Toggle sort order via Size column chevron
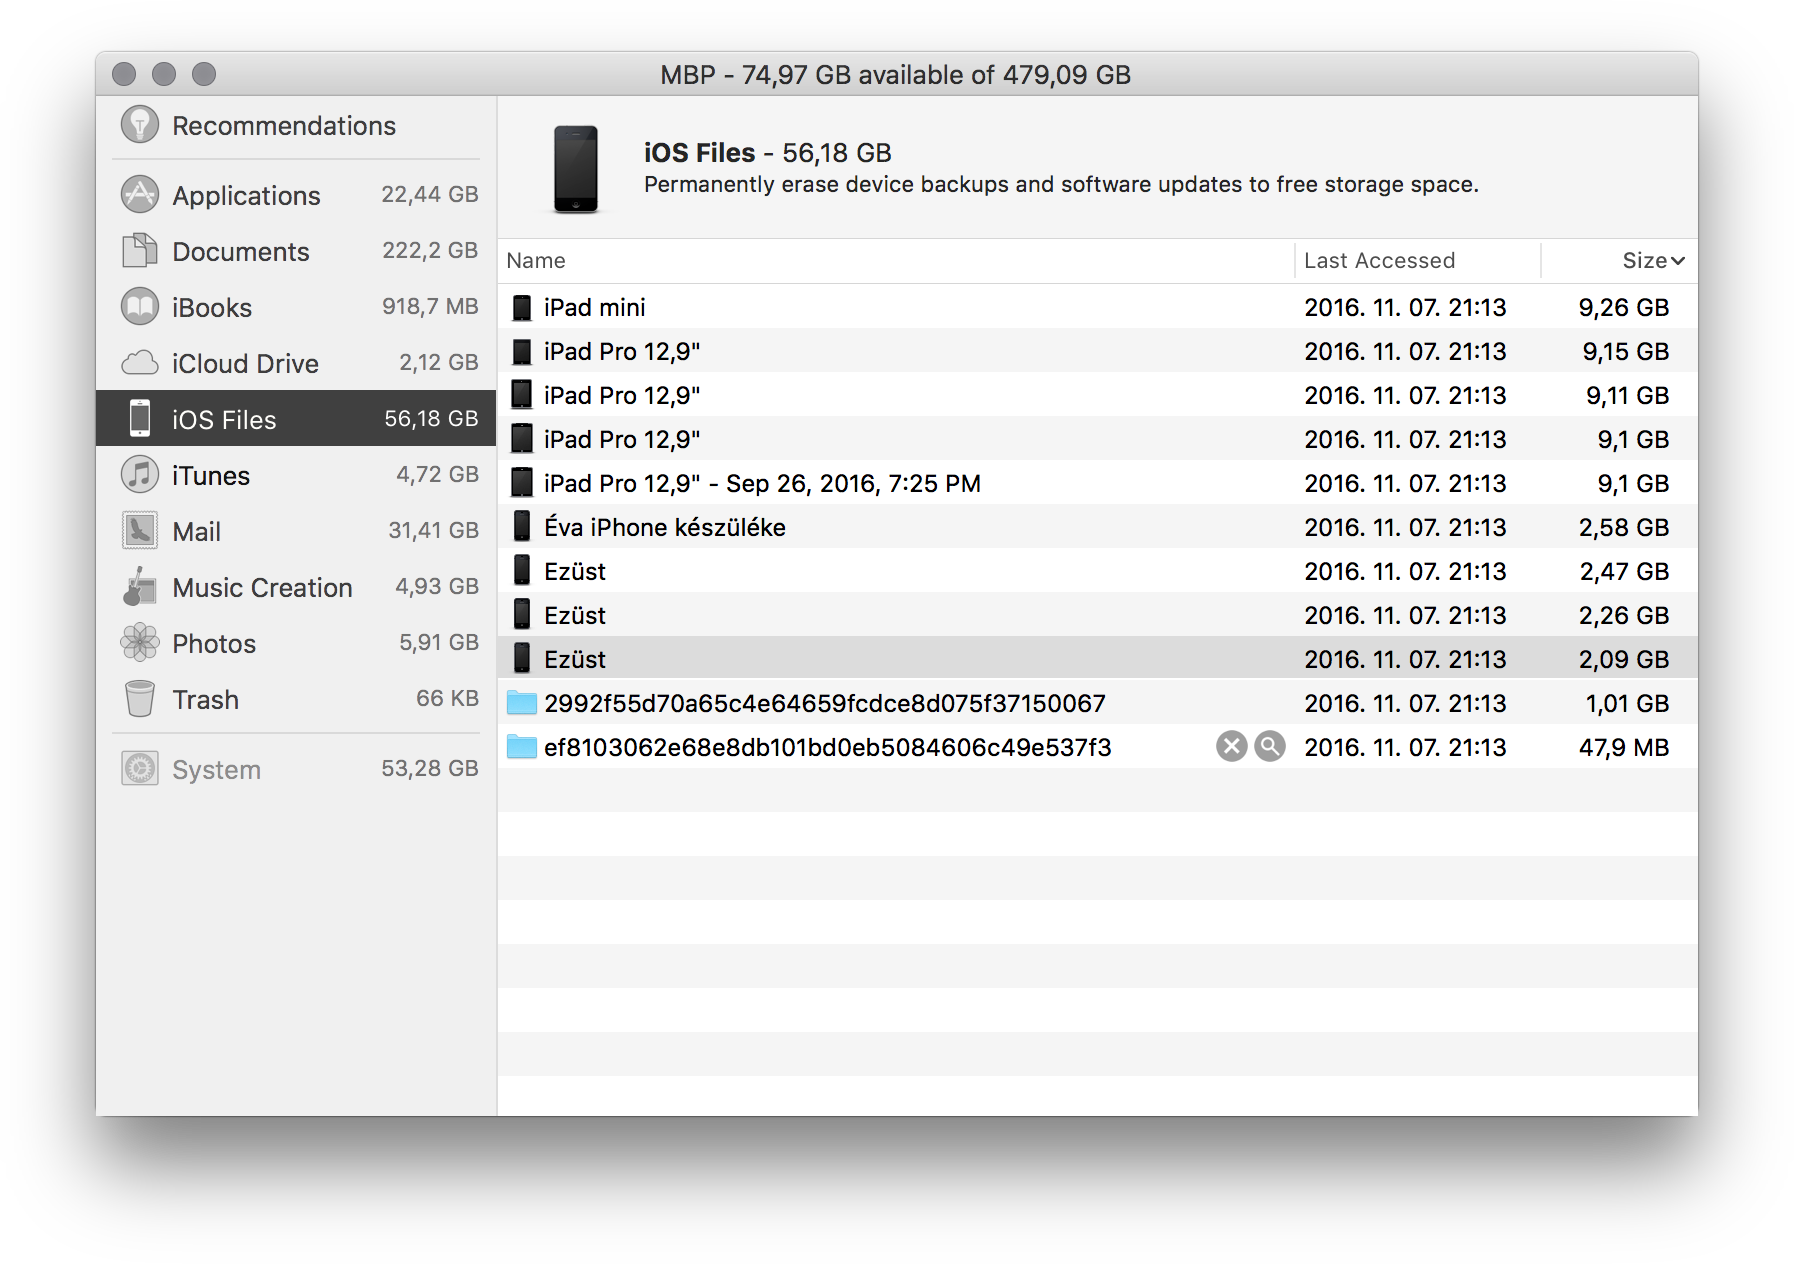 1678,261
